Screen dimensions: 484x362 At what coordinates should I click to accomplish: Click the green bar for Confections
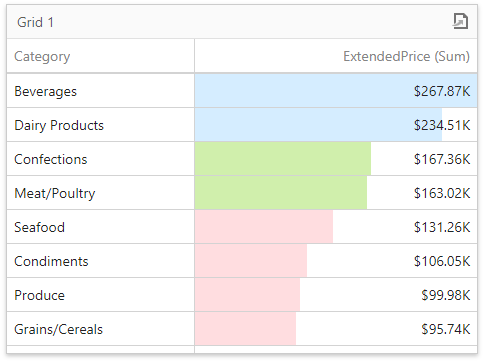tap(283, 159)
